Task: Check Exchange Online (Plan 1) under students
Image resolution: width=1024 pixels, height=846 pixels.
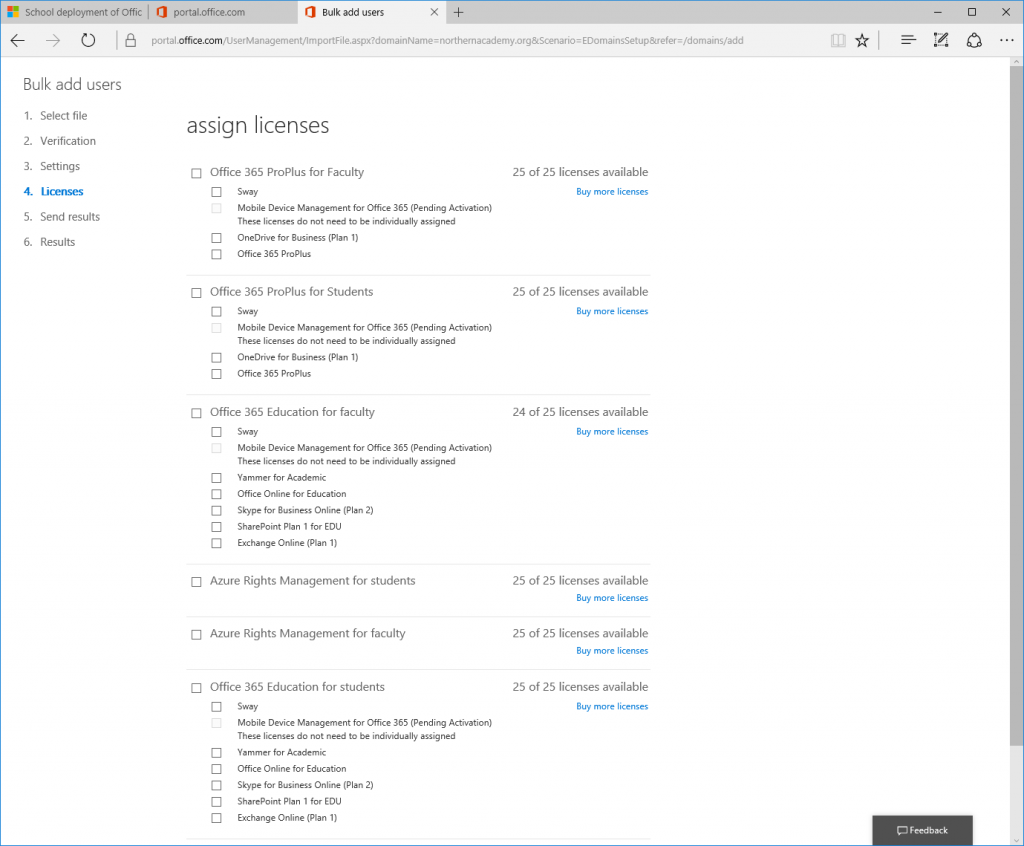Action: tap(216, 818)
